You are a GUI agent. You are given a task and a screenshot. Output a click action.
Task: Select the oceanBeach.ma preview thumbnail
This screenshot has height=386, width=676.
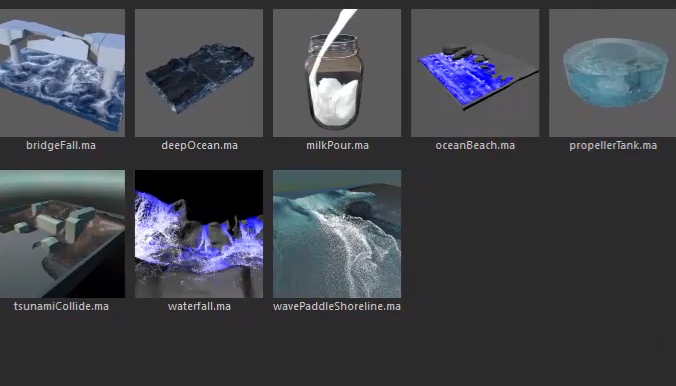[x=475, y=73]
